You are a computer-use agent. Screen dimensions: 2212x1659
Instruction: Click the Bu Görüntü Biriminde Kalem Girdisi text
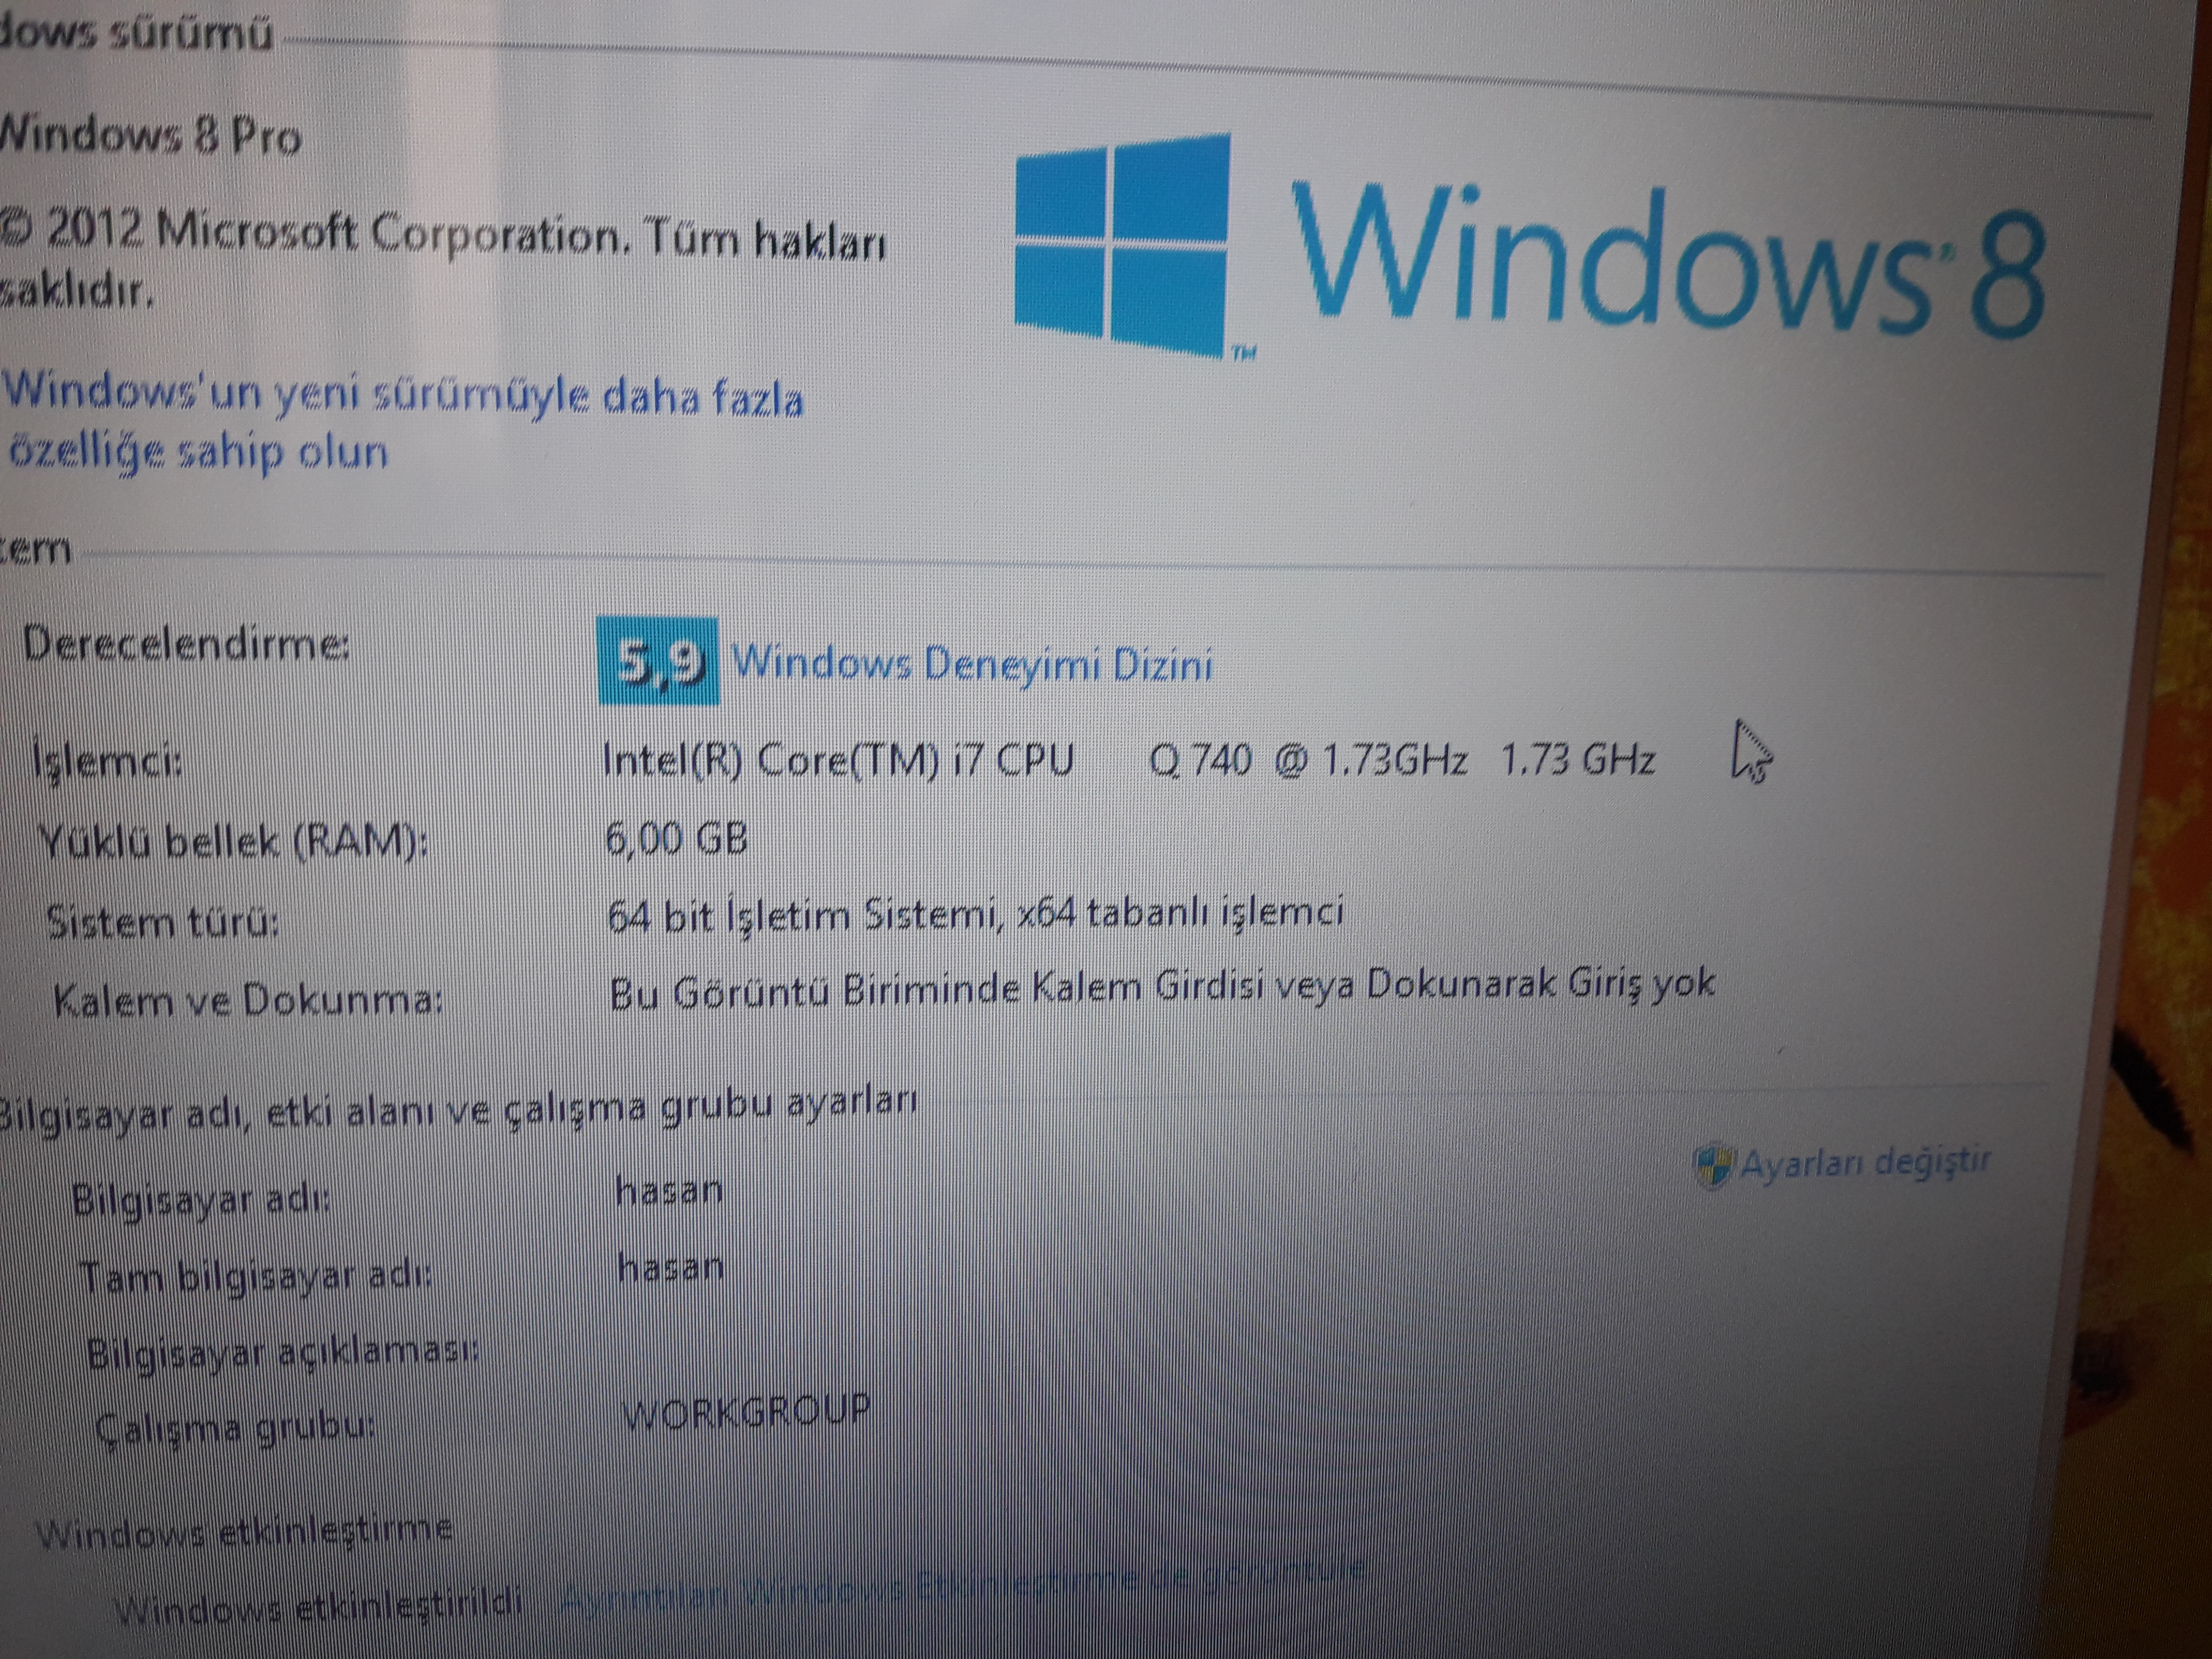[1162, 986]
